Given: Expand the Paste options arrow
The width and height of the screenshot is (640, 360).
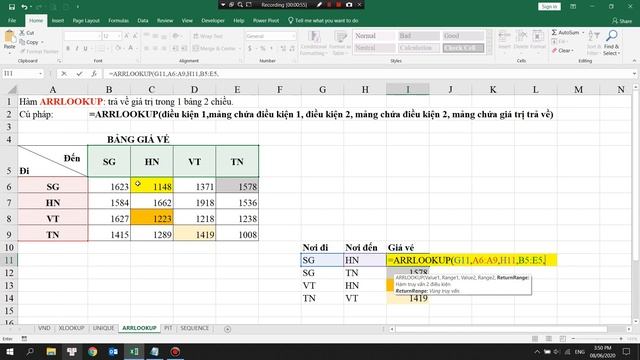Looking at the screenshot, I should point(9,52).
